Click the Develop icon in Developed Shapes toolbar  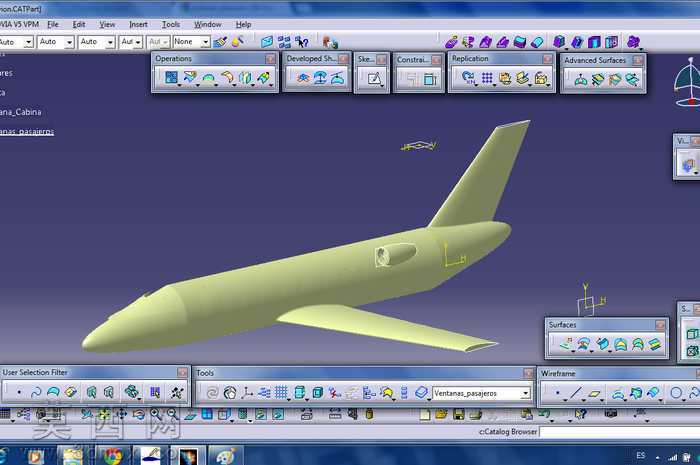[x=338, y=78]
